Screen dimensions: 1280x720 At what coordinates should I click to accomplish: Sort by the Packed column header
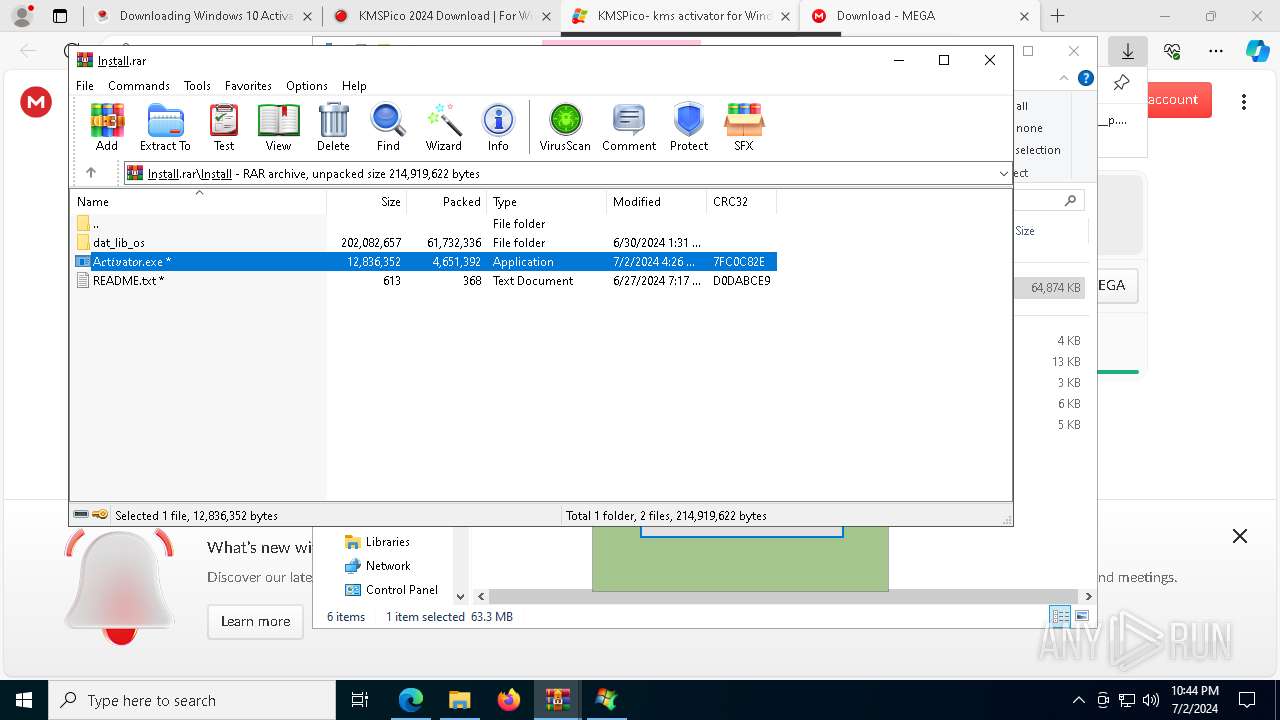point(447,201)
